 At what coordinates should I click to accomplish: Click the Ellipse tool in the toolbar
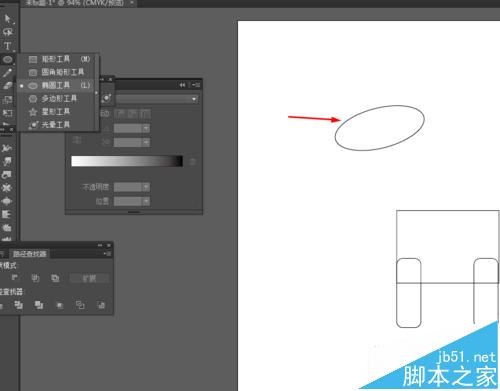coord(7,59)
